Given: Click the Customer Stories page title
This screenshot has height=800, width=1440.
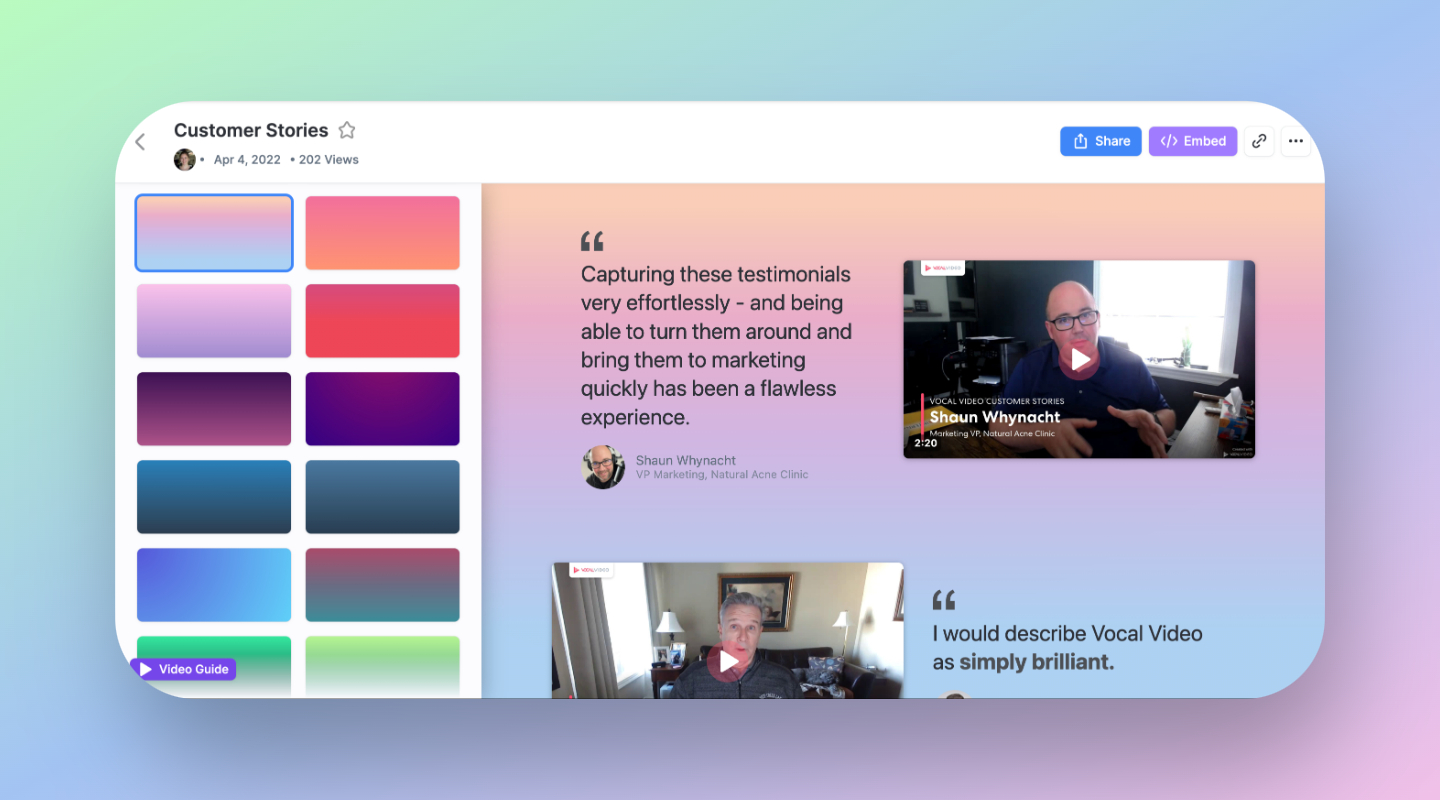Looking at the screenshot, I should pos(251,130).
